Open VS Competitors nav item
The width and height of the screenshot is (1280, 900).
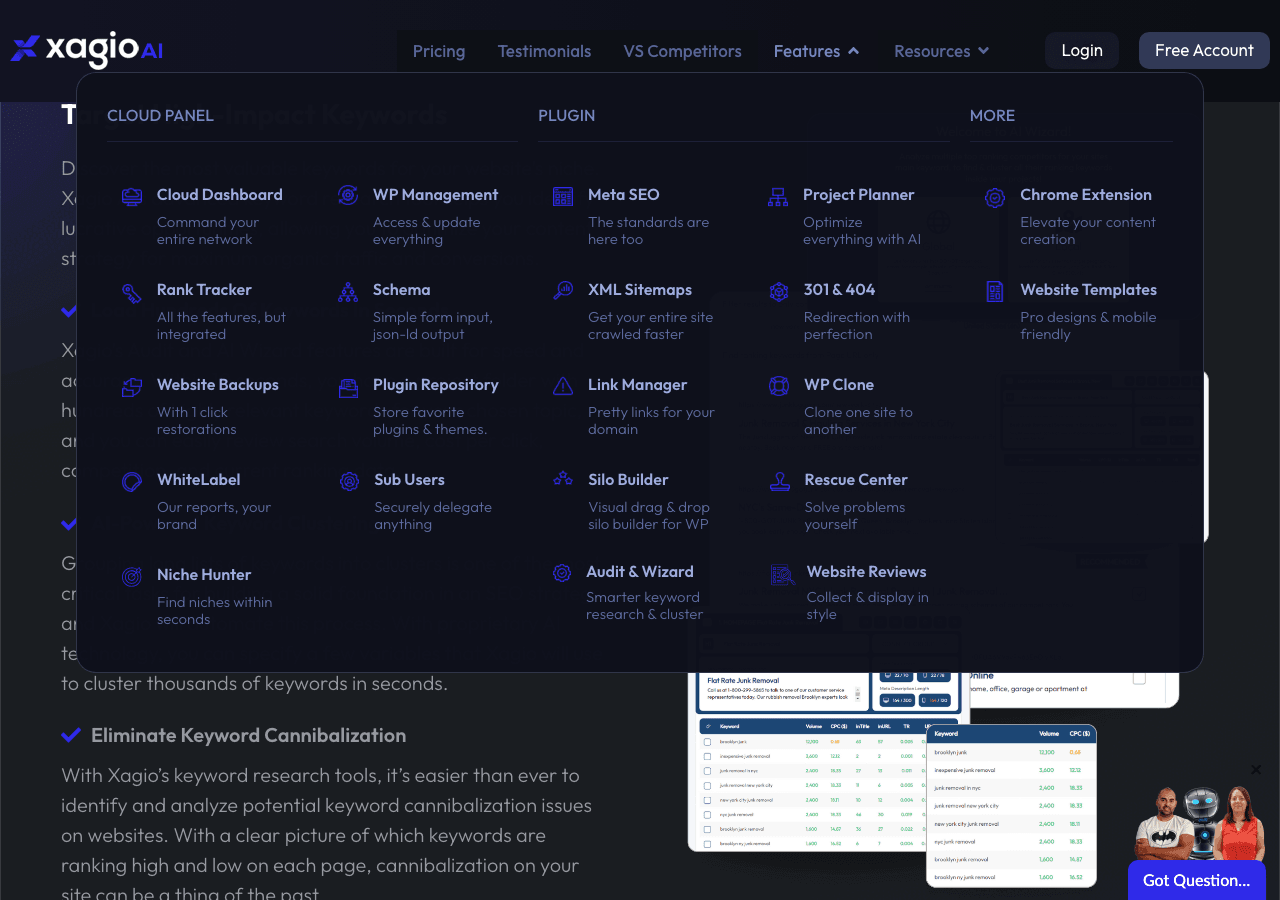[x=683, y=51]
